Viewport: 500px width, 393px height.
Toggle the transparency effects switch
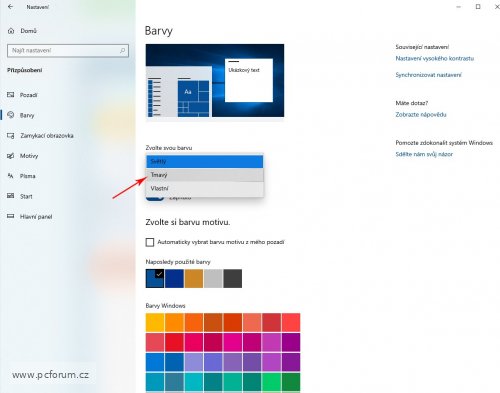(x=155, y=198)
